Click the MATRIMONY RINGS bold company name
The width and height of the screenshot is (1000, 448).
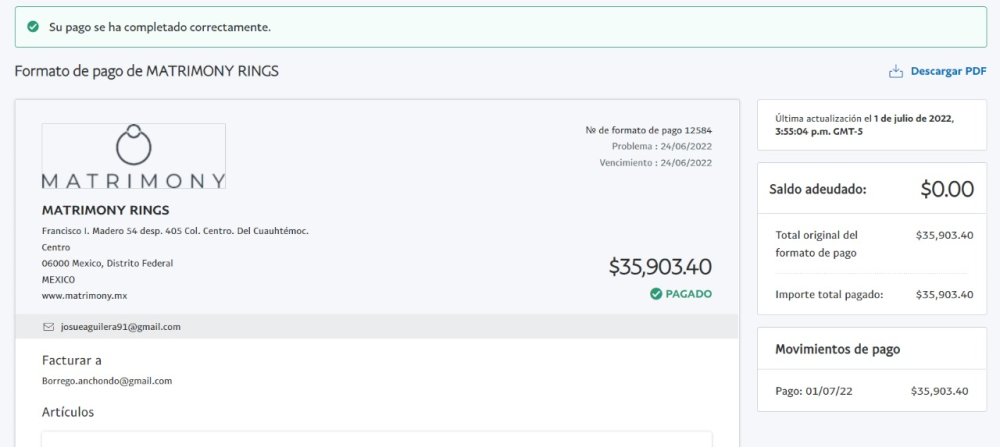(105, 211)
